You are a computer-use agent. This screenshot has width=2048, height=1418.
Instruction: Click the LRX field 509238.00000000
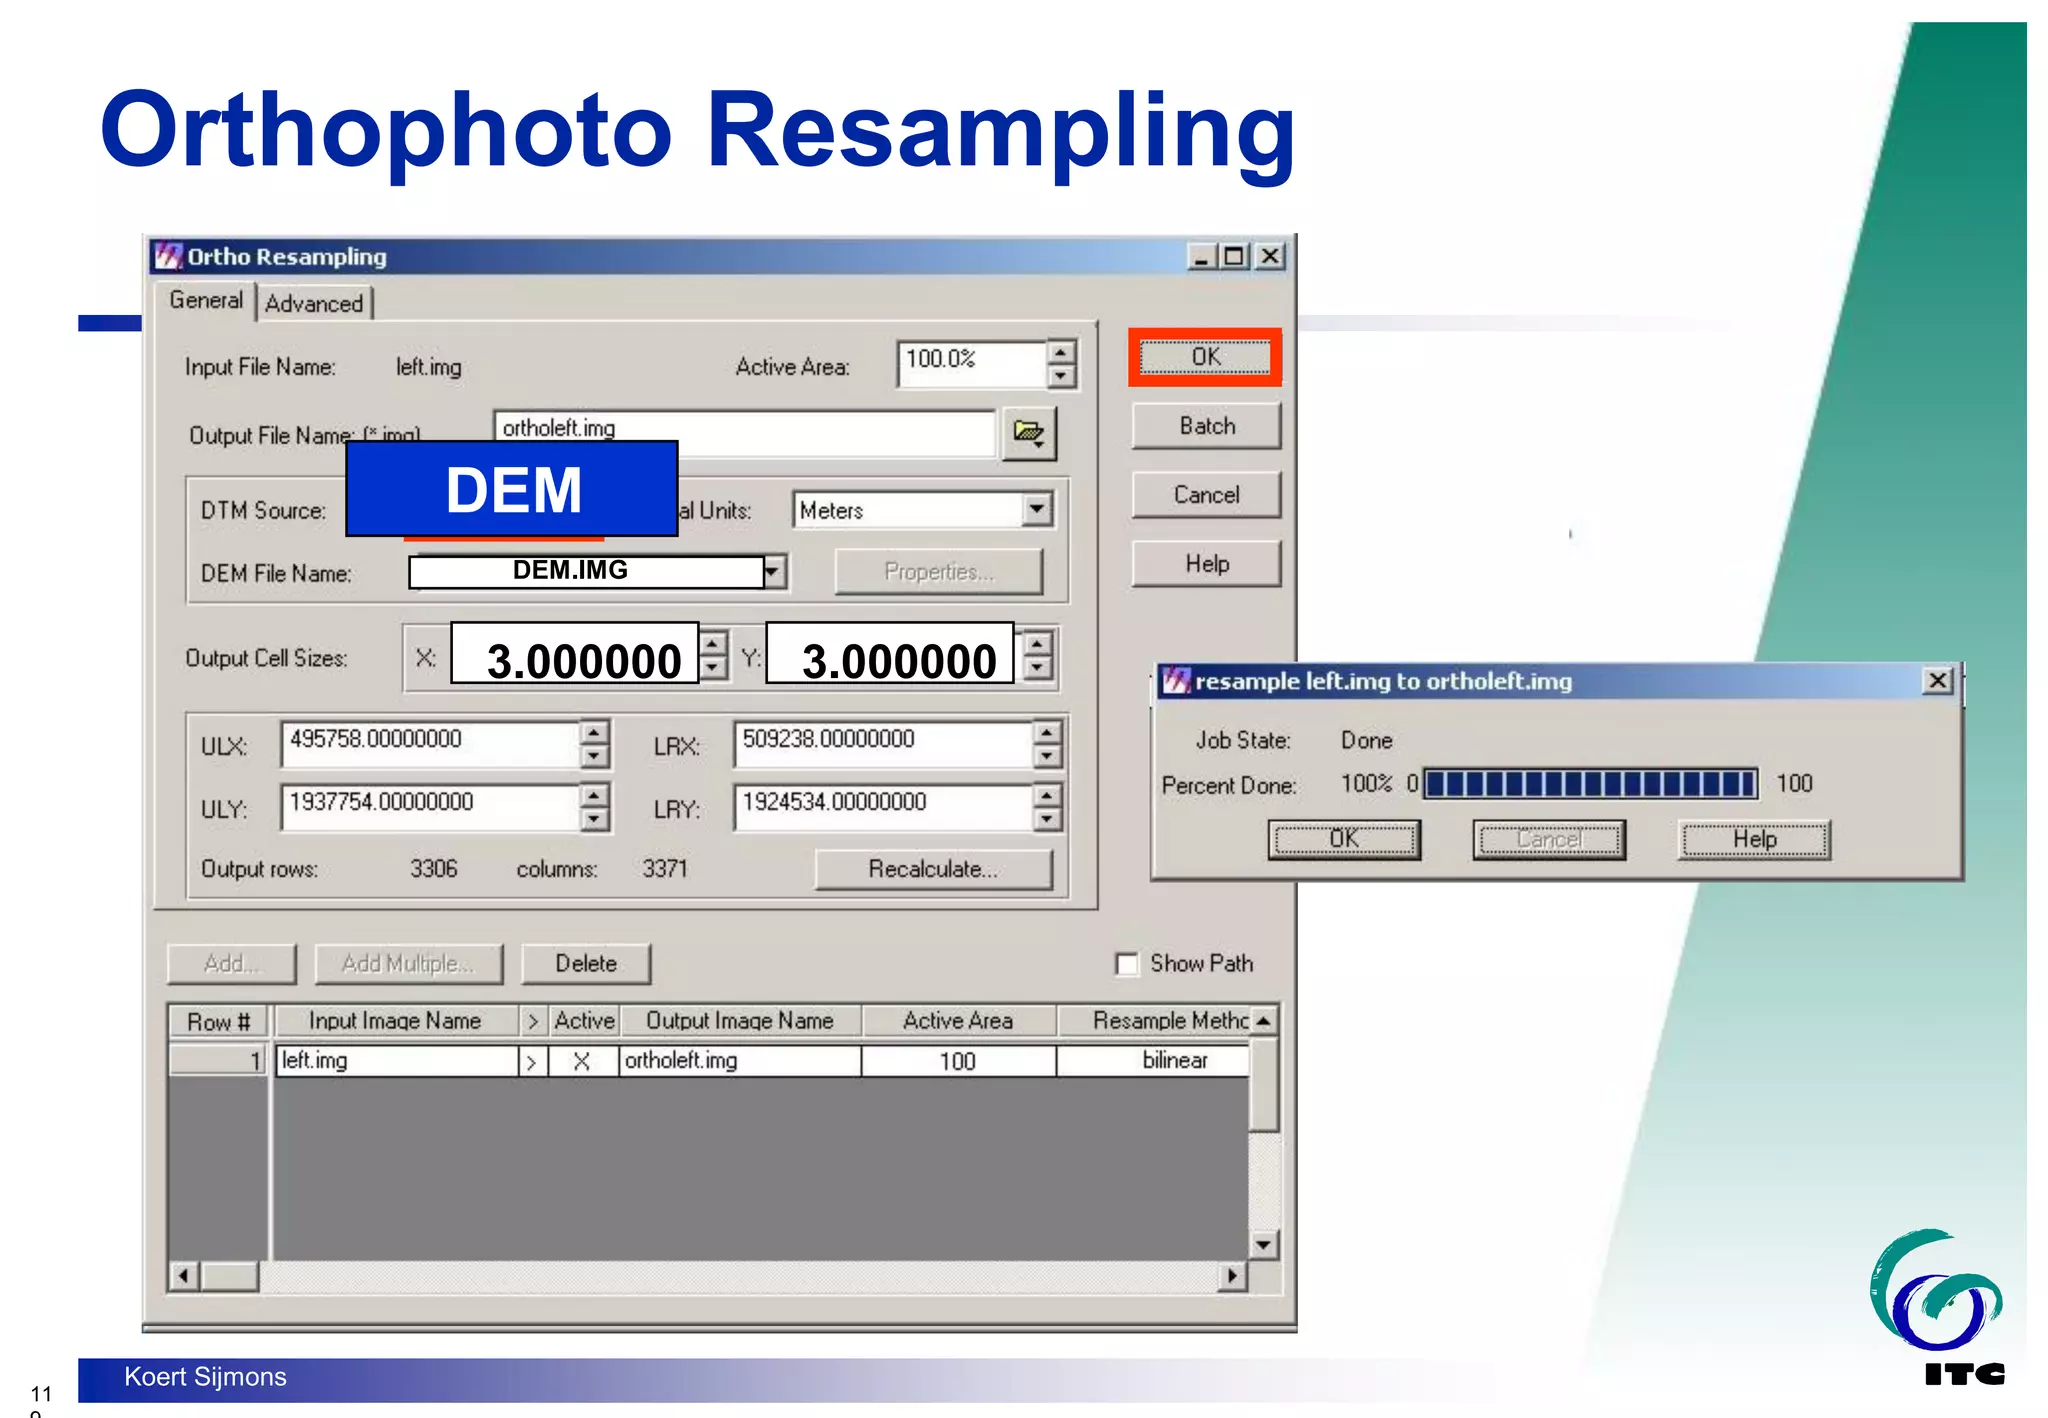click(x=882, y=744)
